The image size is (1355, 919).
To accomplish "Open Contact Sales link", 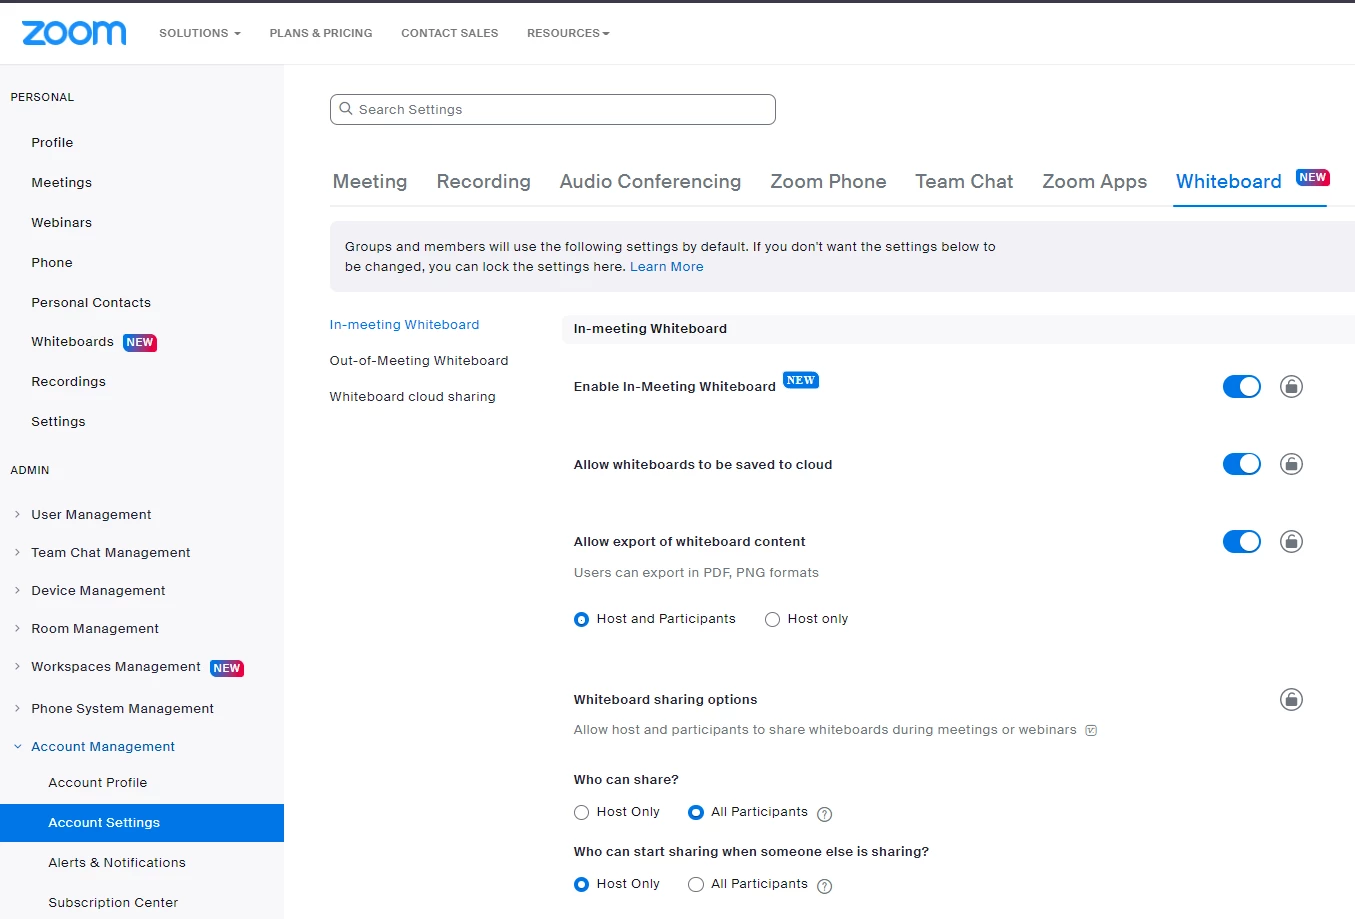I will click(x=450, y=33).
